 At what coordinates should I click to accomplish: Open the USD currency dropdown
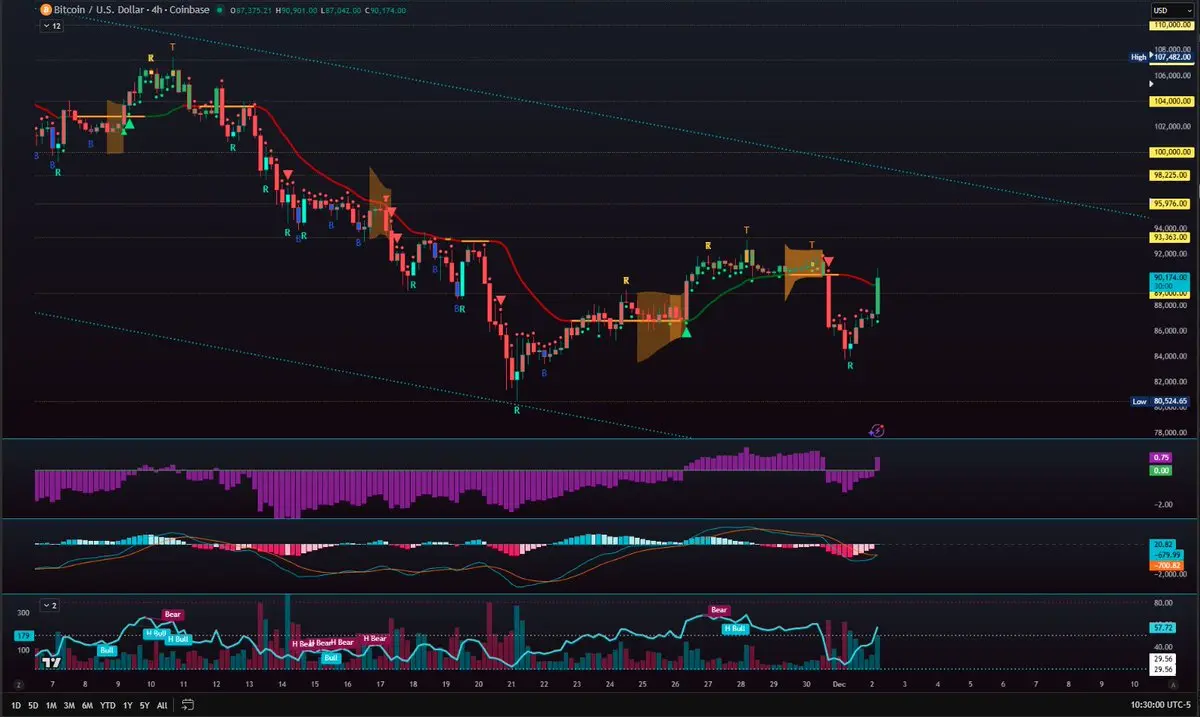(1164, 10)
